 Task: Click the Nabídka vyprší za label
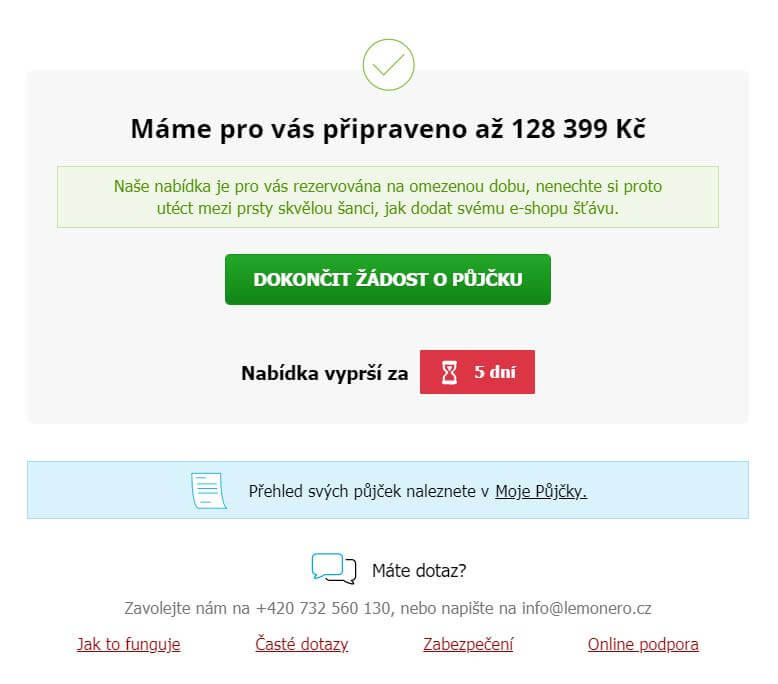point(324,373)
